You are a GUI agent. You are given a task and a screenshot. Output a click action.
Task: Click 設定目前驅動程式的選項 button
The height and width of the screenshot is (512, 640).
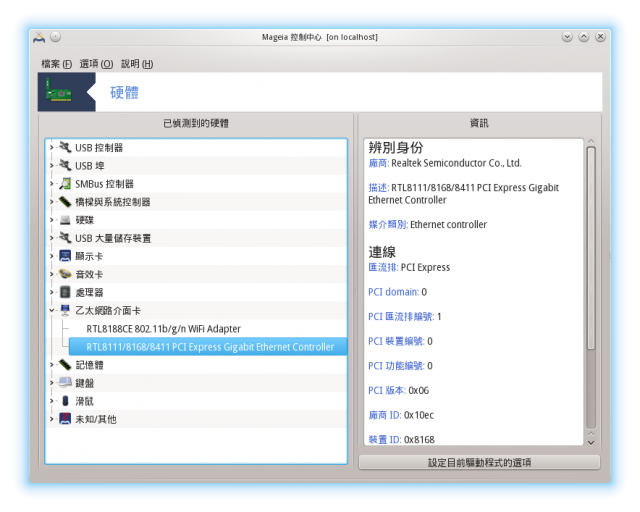pyautogui.click(x=479, y=462)
